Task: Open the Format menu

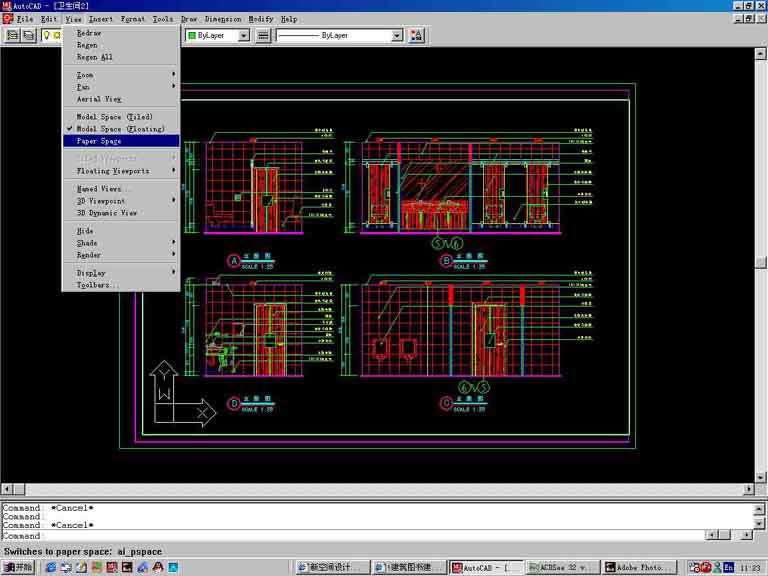Action: pos(132,19)
